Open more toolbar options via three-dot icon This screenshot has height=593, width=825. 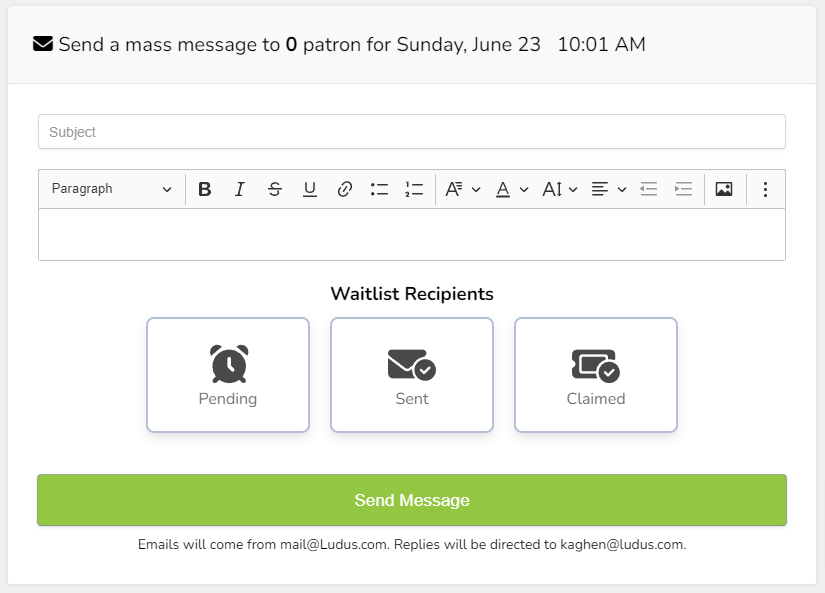[x=765, y=189]
